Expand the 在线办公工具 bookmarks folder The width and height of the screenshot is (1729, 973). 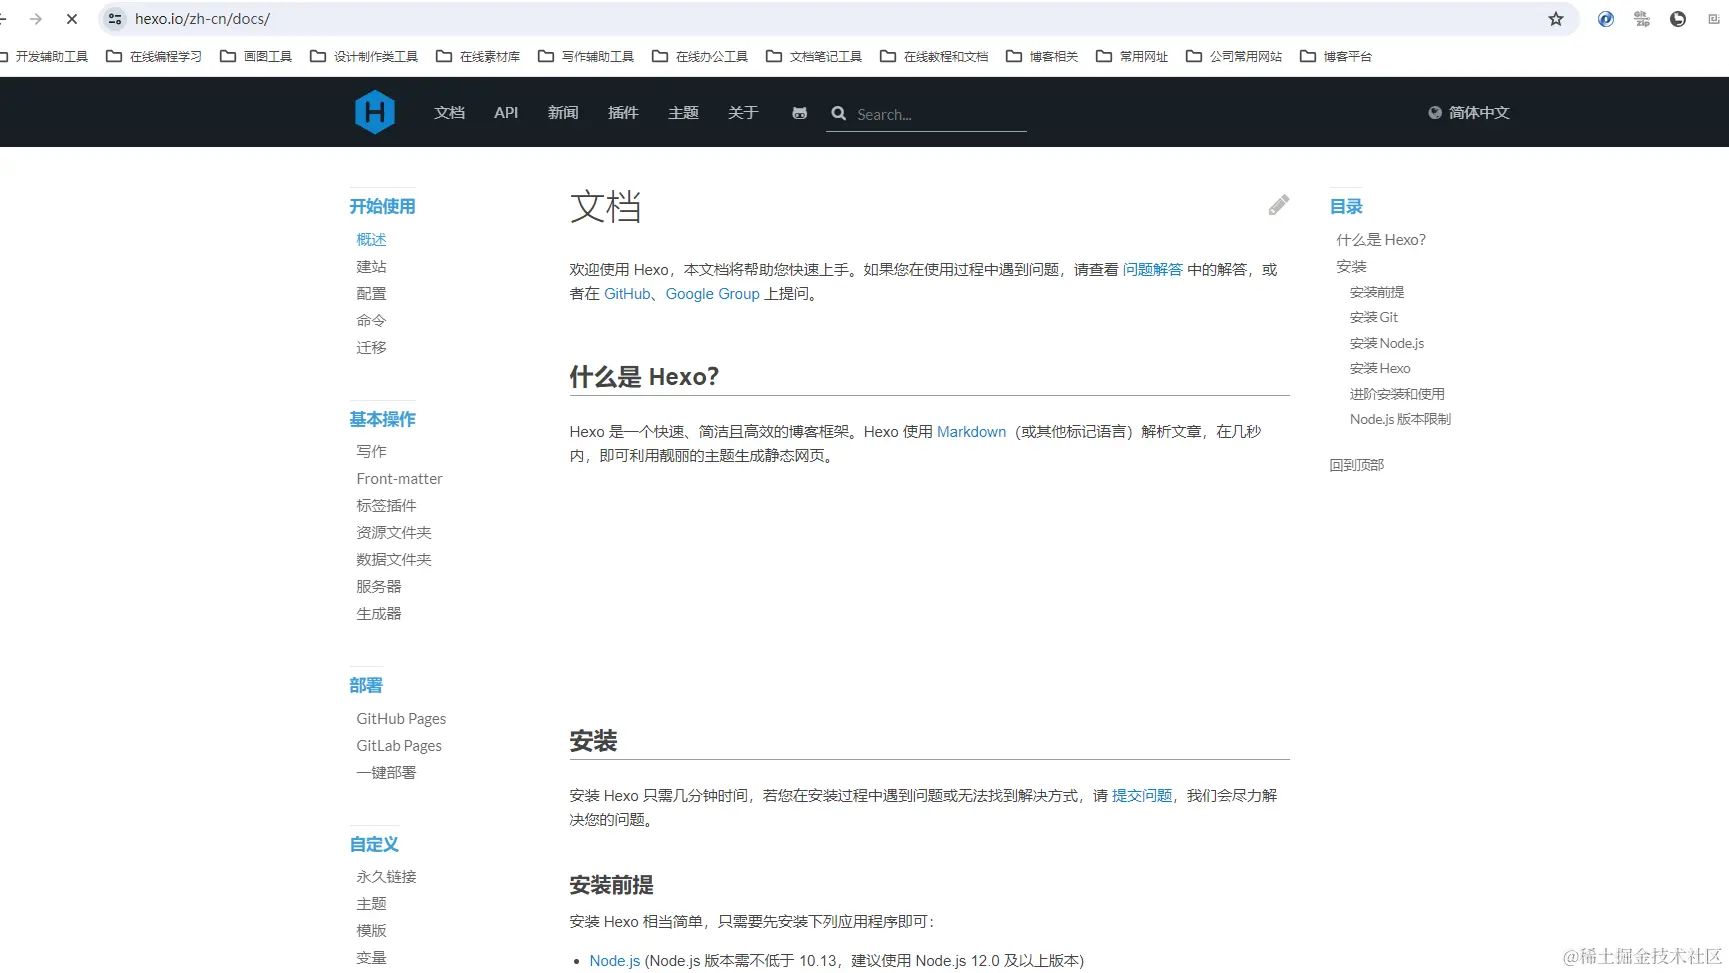click(699, 56)
